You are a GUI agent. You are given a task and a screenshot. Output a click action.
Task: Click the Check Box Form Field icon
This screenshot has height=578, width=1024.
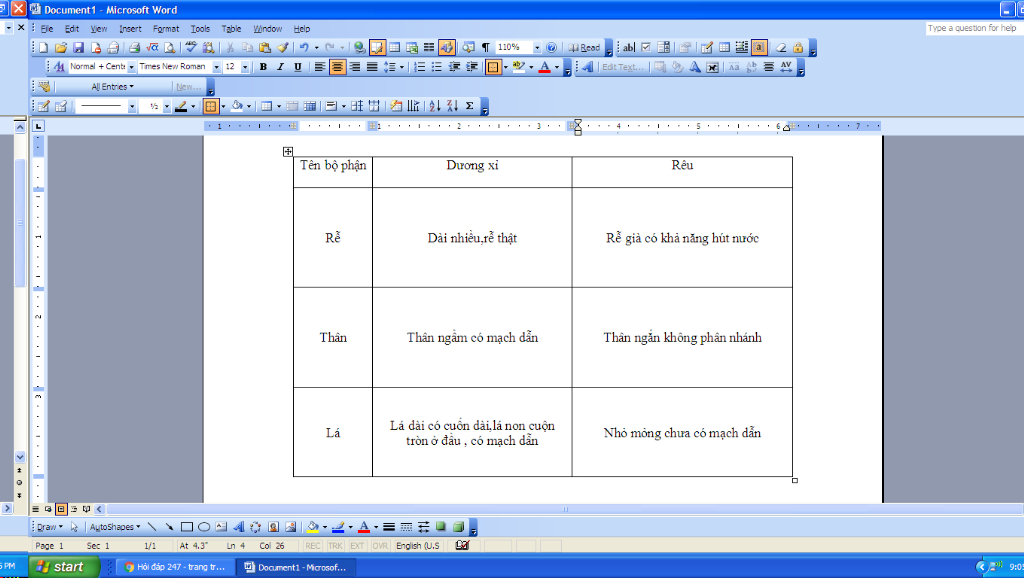645,47
